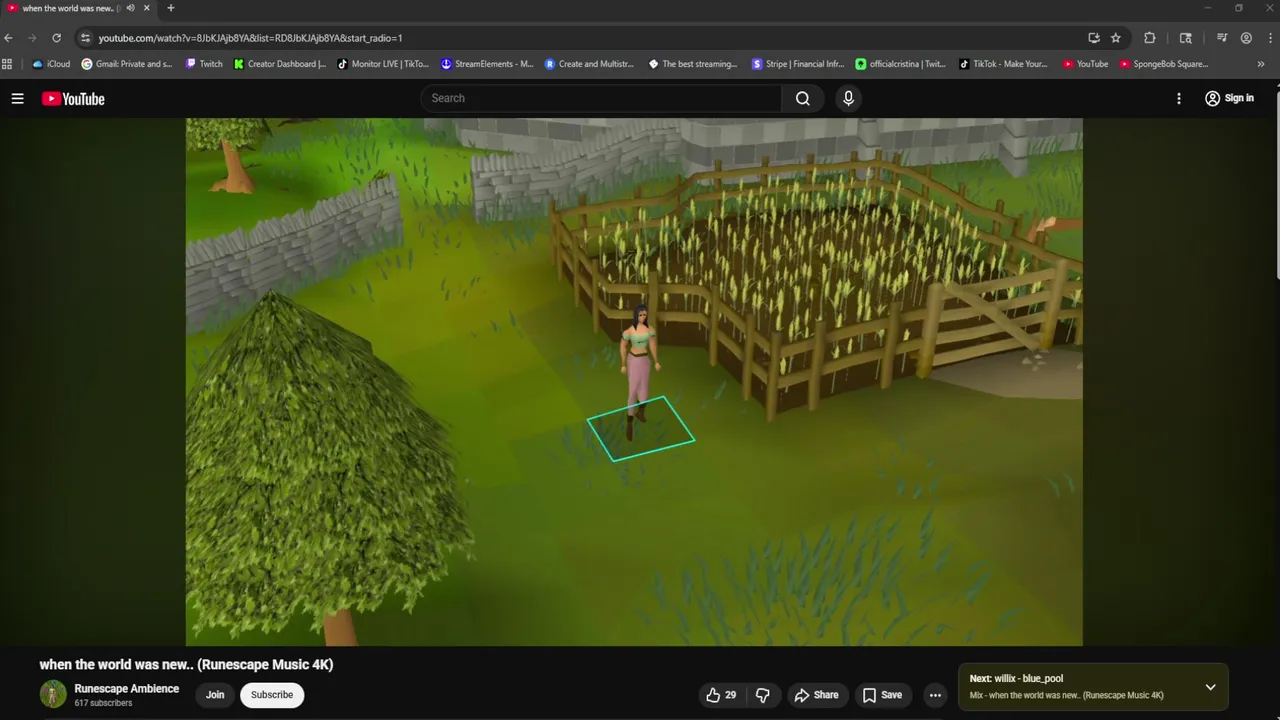
Task: Select the 'when the world was new' tab
Action: pyautogui.click(x=78, y=8)
